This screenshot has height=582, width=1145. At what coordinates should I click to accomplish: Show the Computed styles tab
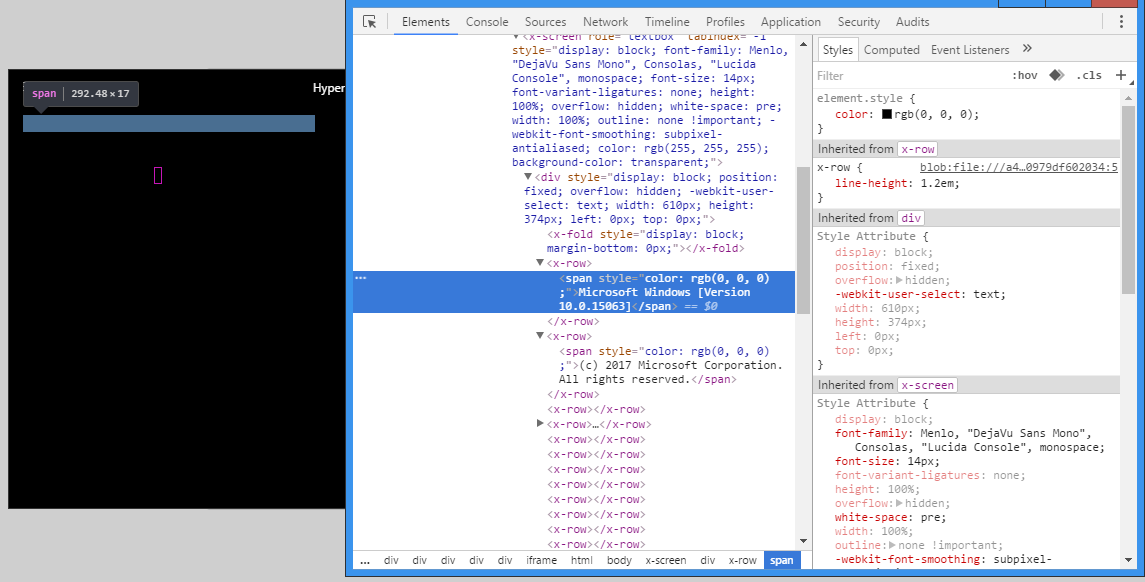point(892,49)
